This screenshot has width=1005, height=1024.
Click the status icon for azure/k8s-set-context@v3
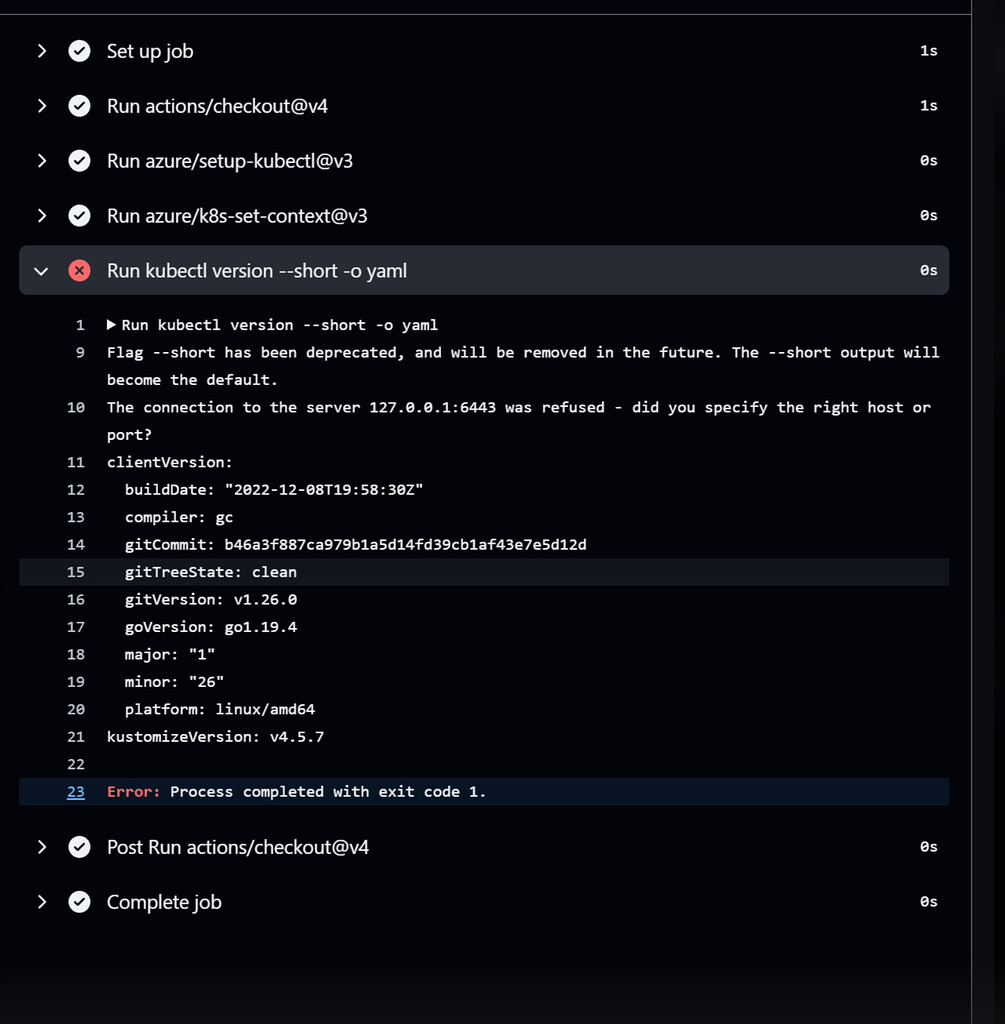coord(79,216)
